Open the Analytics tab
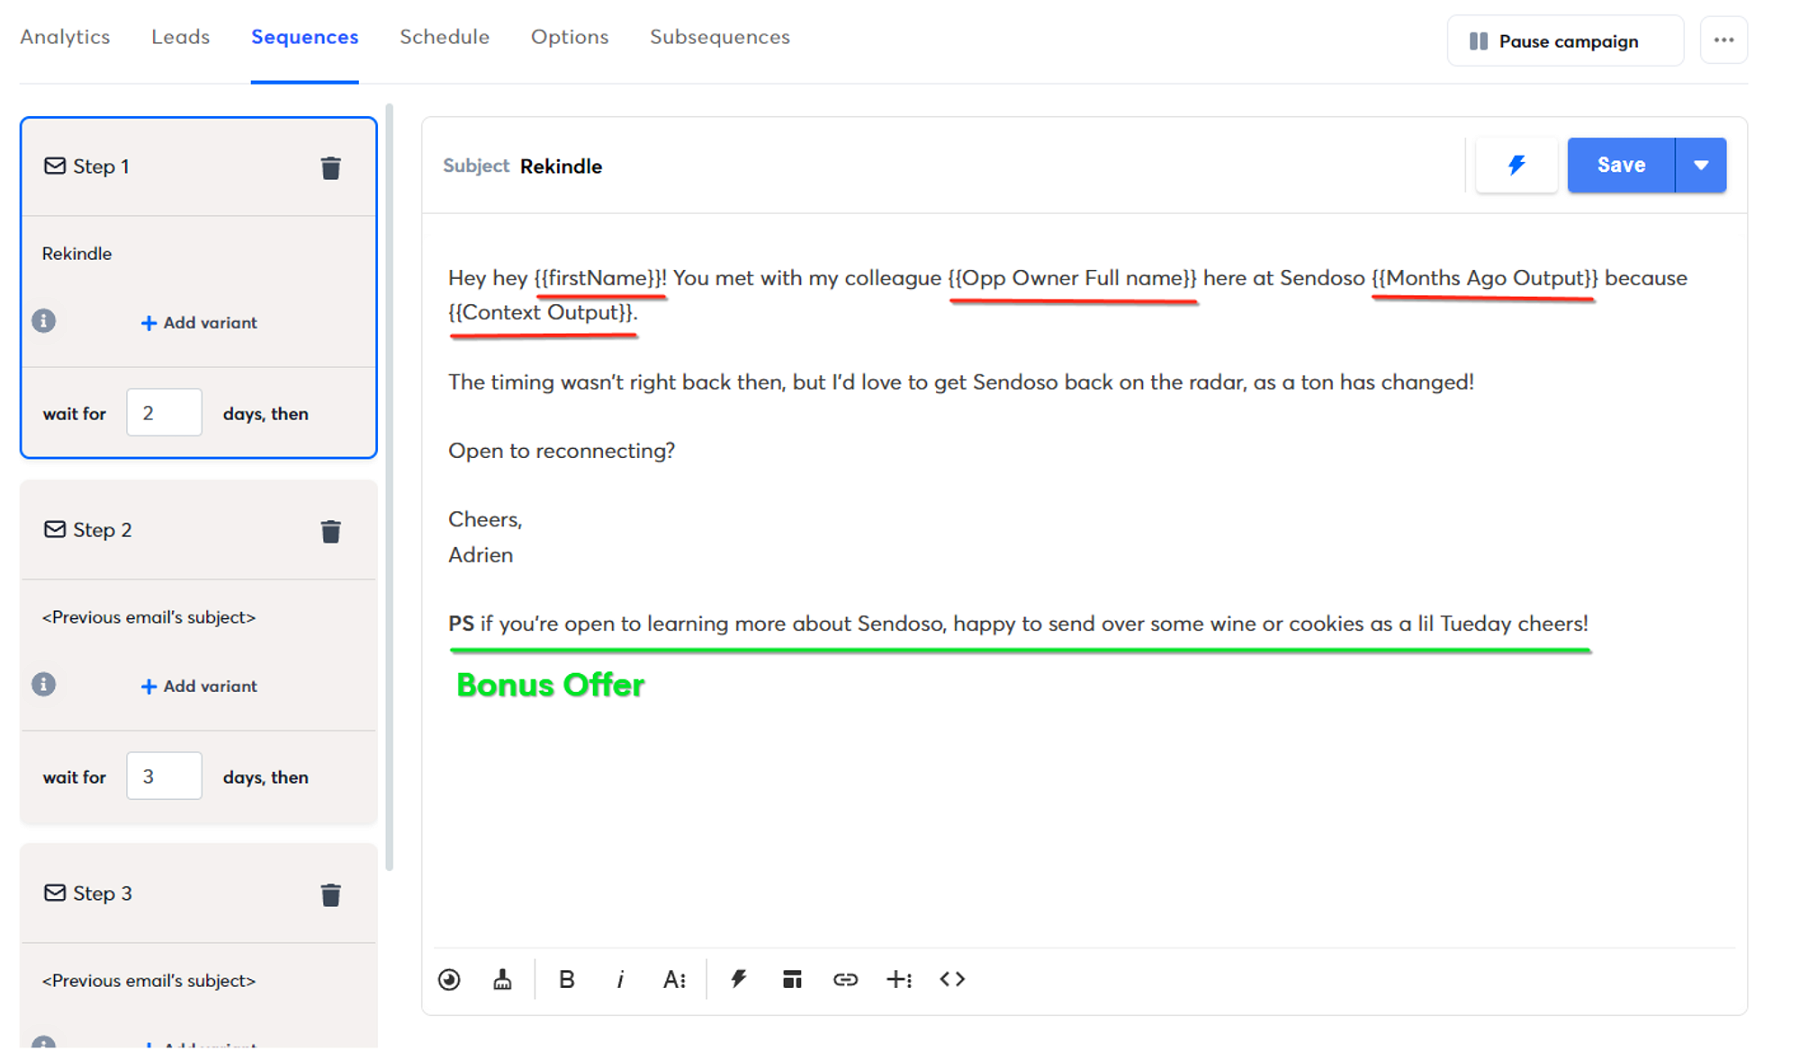This screenshot has height=1051, width=1800. (x=65, y=37)
